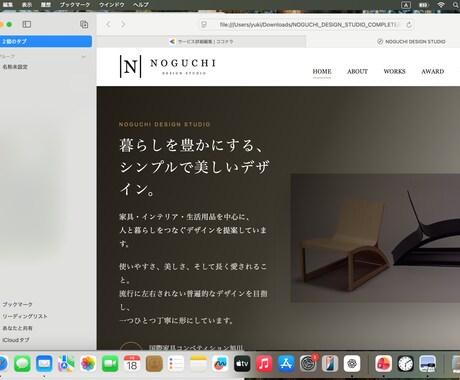Screen dimensions: 460x380
Task: Check battery status in the menu bar
Action: pos(424,5)
